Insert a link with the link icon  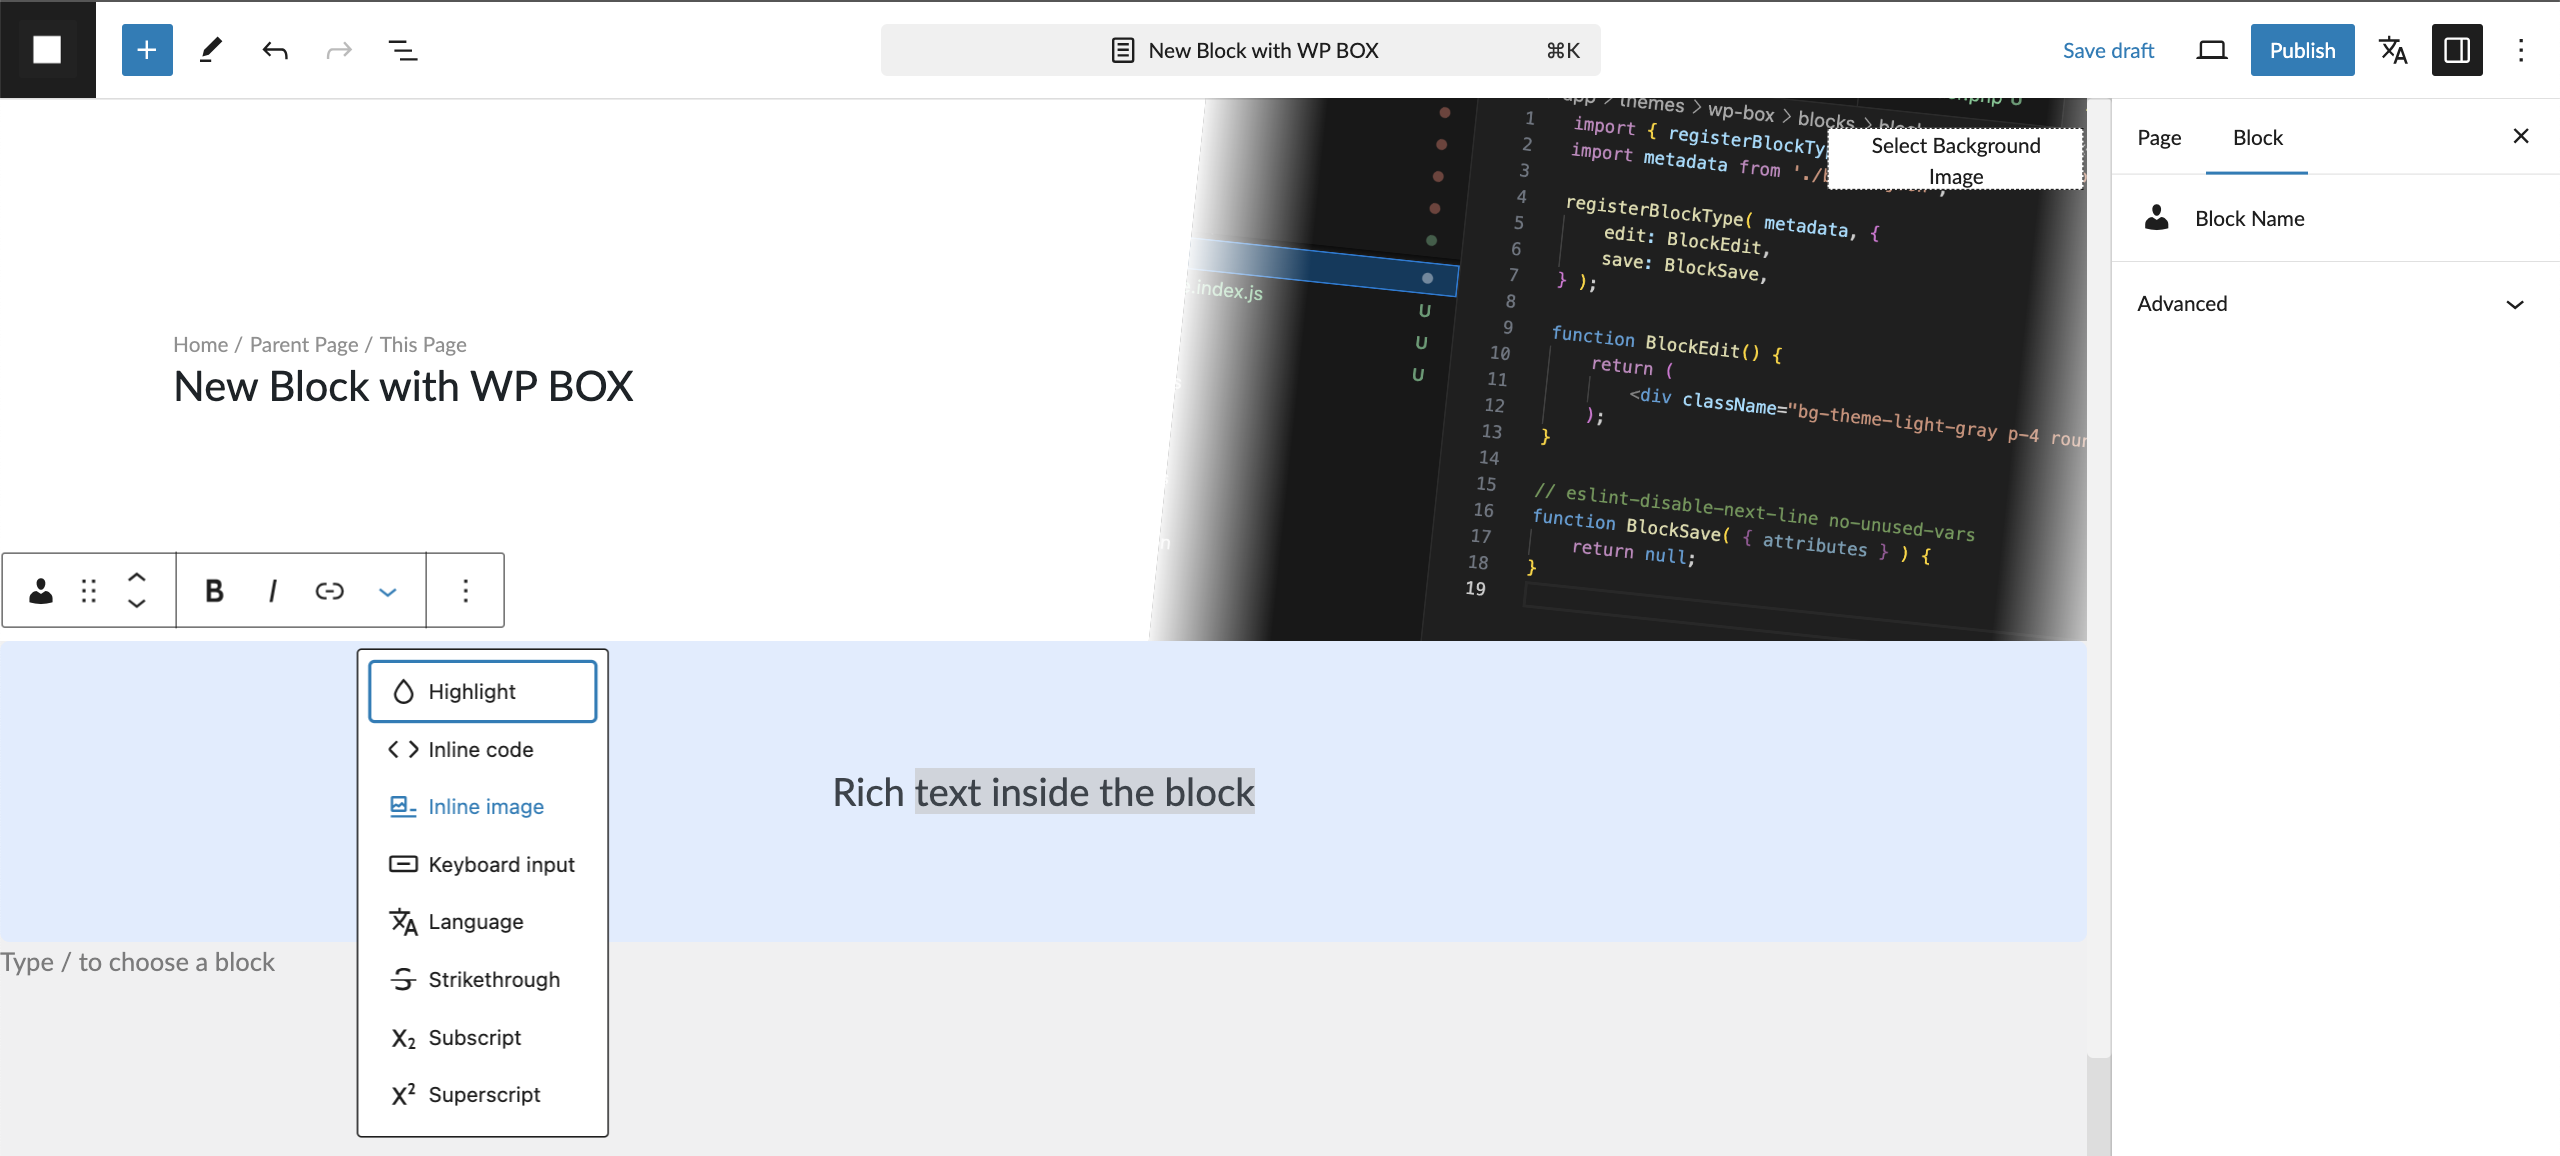330,591
